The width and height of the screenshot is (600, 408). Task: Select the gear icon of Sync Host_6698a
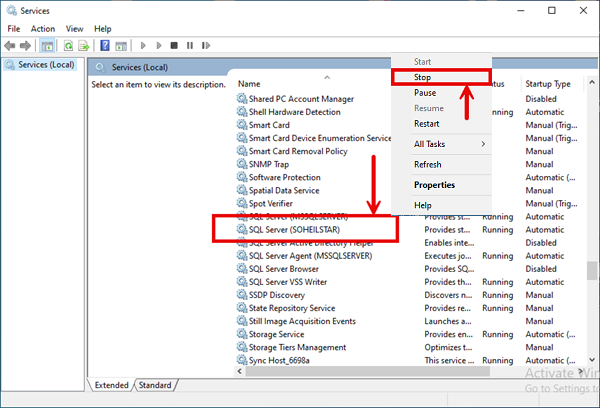(x=242, y=360)
